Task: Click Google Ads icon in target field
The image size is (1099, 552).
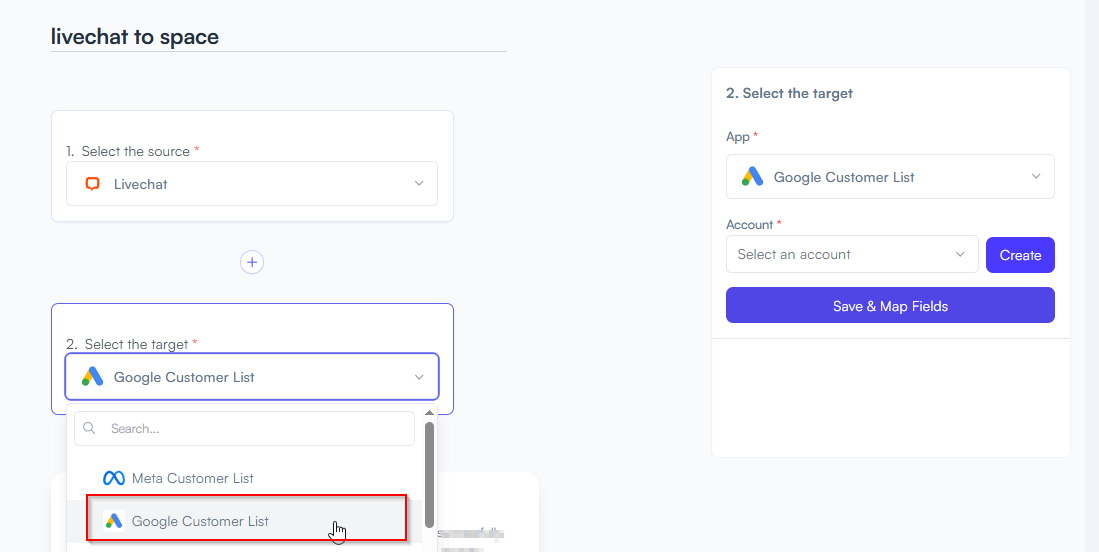Action: click(93, 377)
